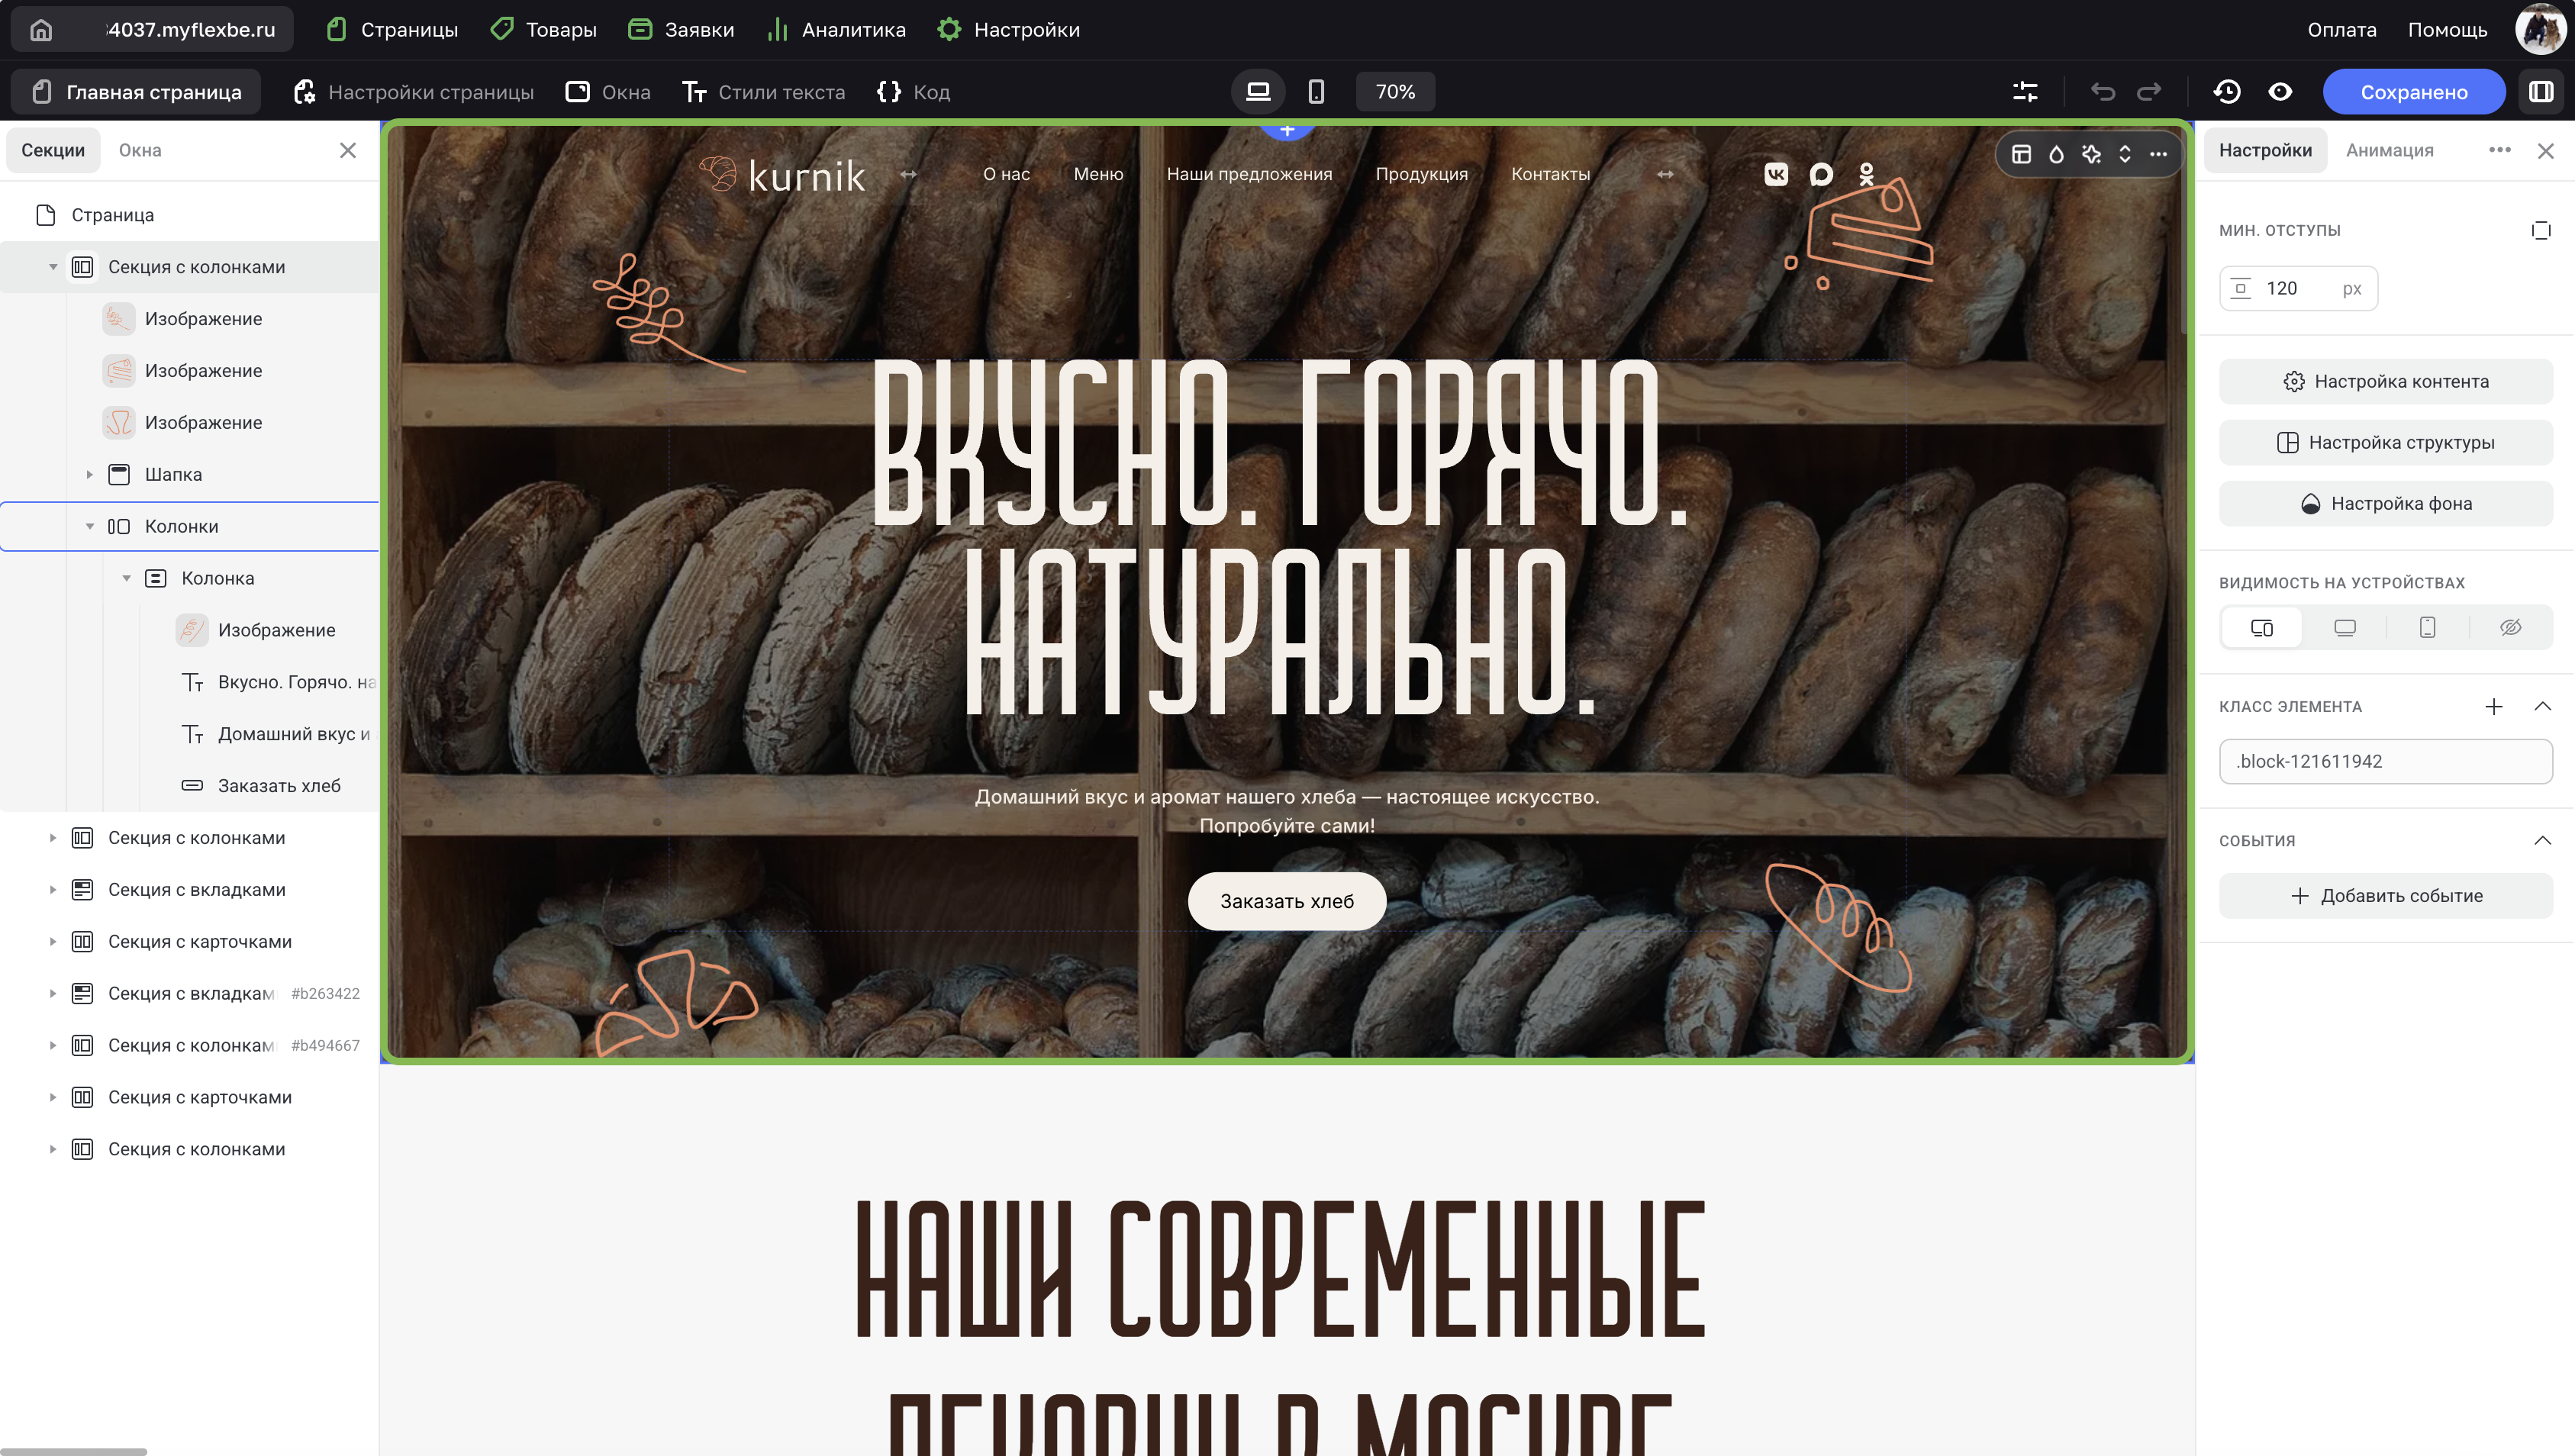The image size is (2575, 1456).
Task: Preview page with eye icon
Action: [2280, 92]
